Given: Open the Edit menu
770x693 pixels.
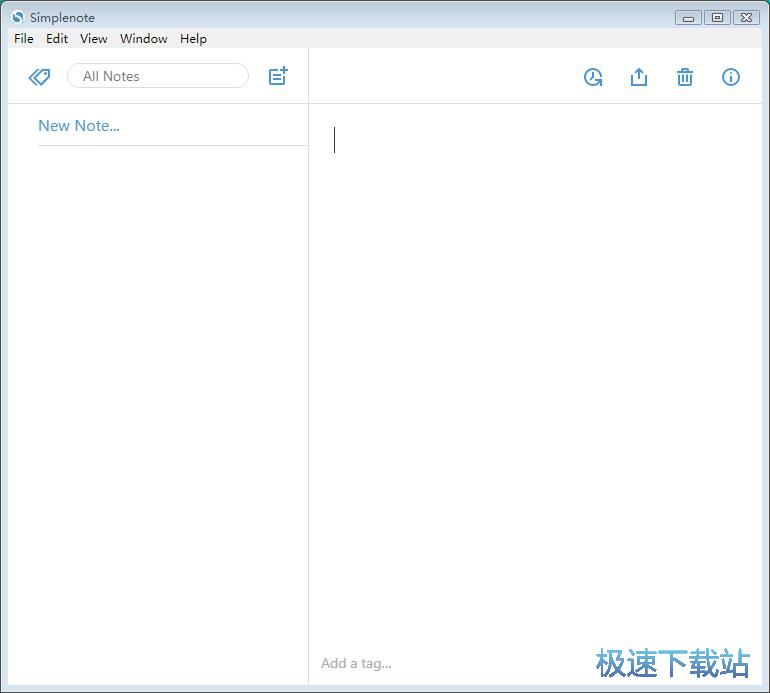Looking at the screenshot, I should 57,39.
